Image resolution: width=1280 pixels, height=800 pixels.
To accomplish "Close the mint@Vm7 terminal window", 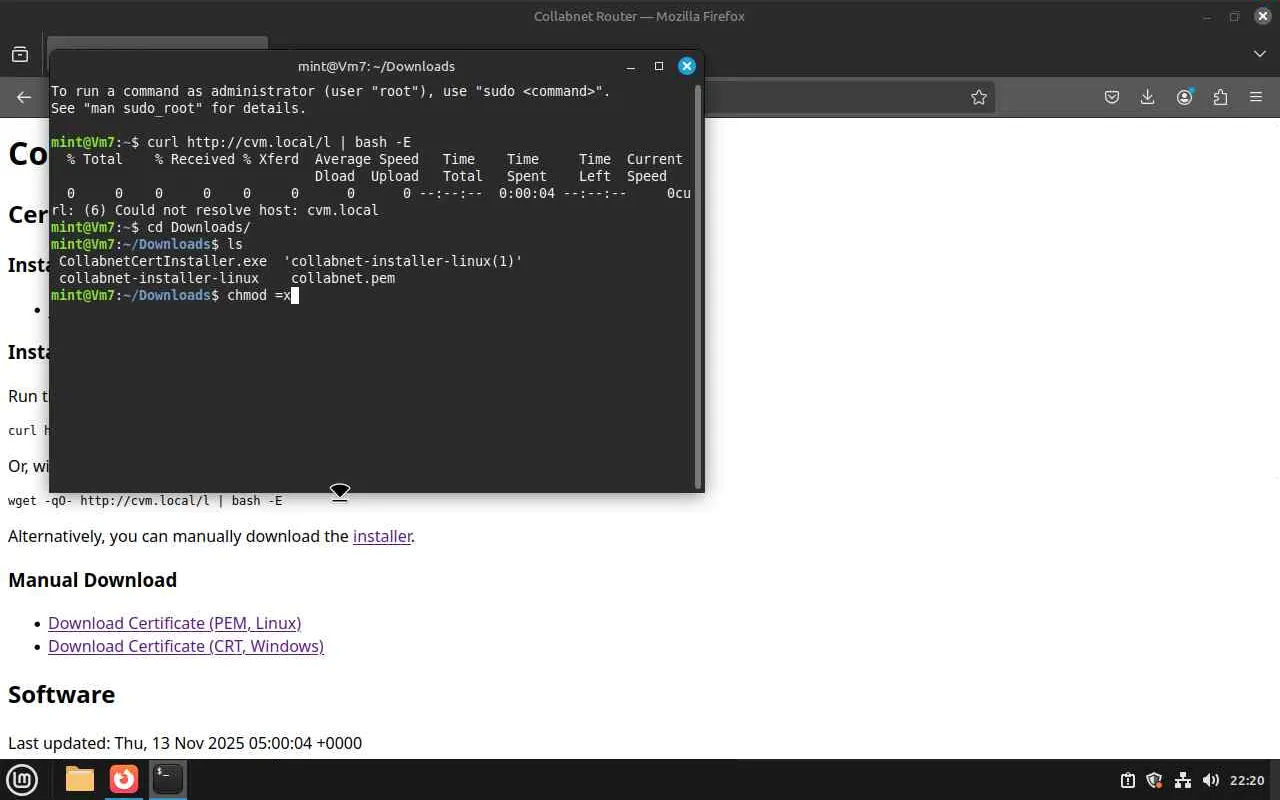I will coord(687,66).
